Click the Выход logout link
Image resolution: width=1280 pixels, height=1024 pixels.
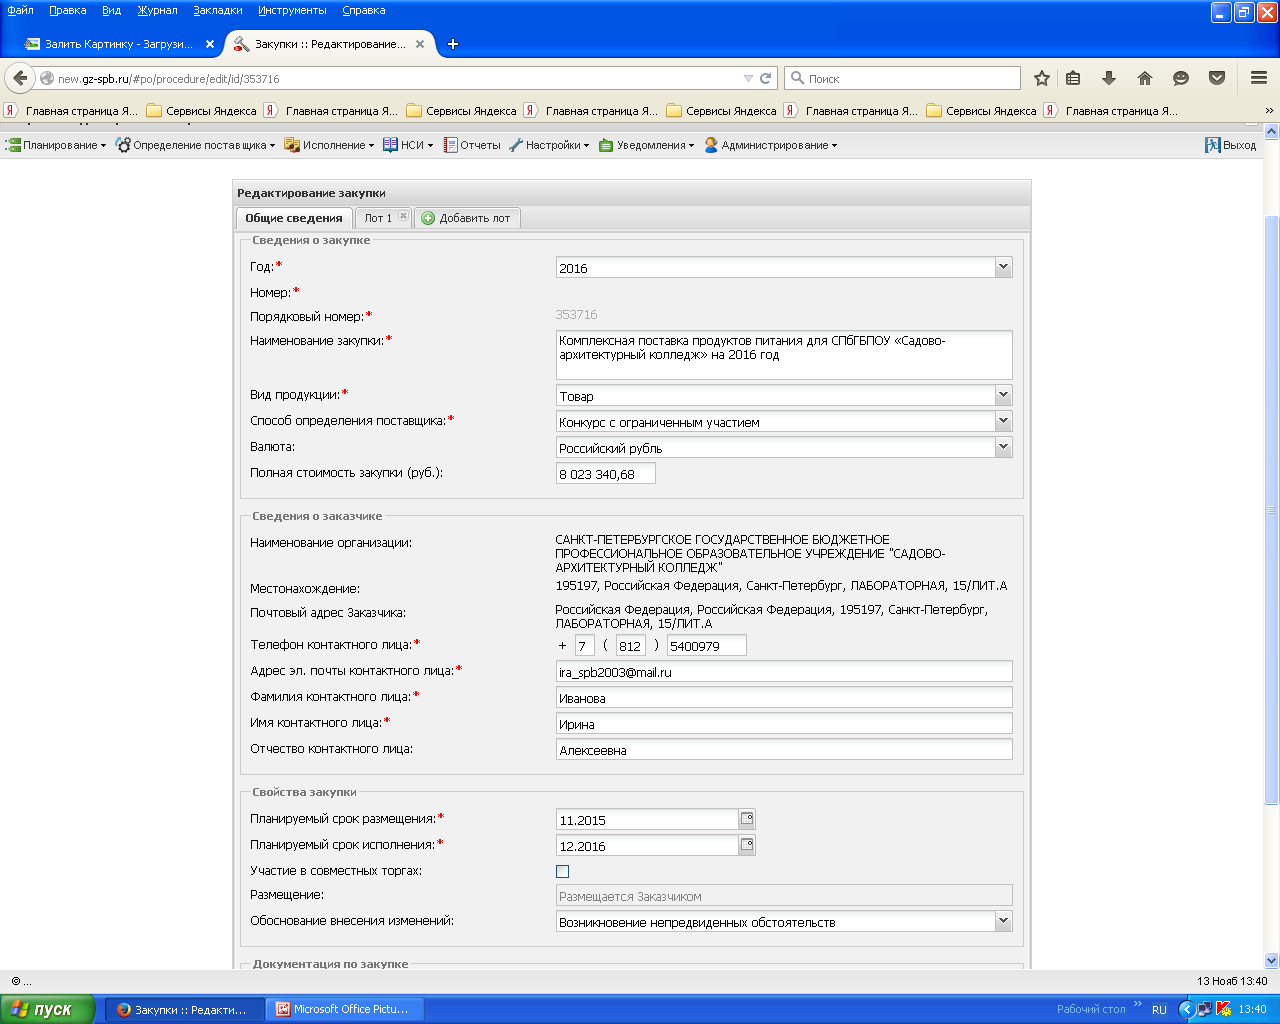1231,145
